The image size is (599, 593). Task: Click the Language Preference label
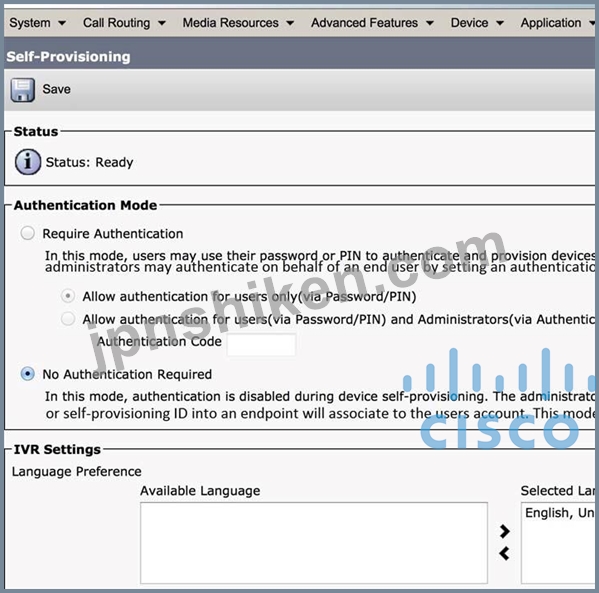pyautogui.click(x=76, y=471)
